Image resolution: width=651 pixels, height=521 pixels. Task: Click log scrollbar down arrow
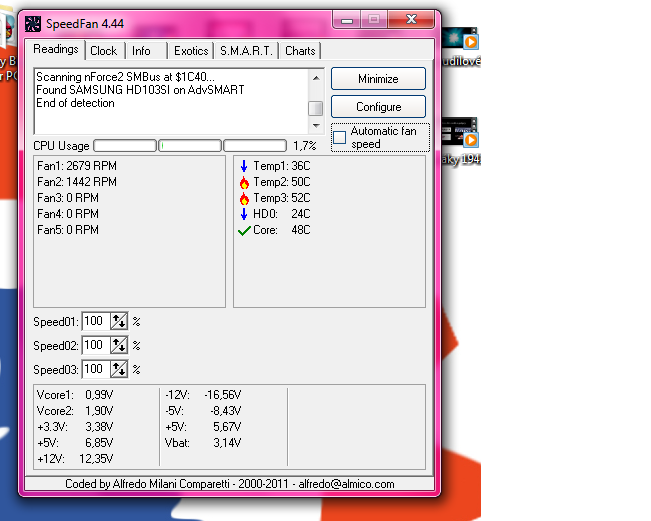pos(316,125)
